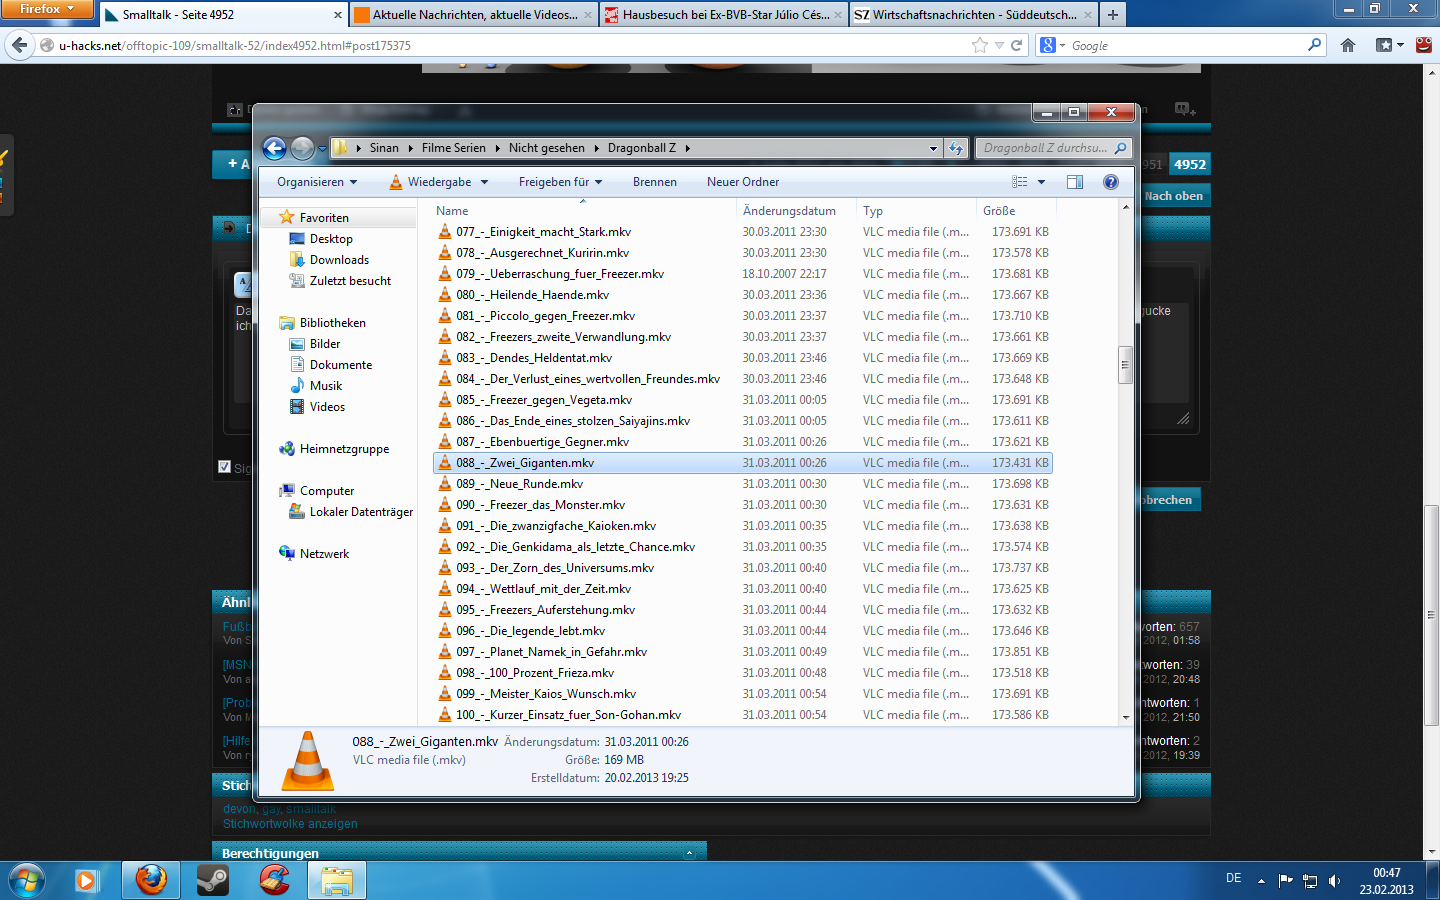
Task: Click large VLC cone in details pane
Action: pyautogui.click(x=308, y=761)
